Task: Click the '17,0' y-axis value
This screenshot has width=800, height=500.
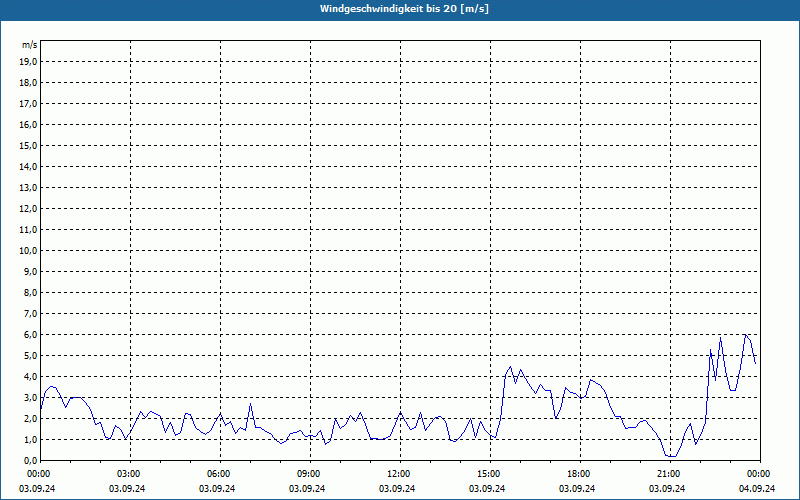Action: click(x=28, y=104)
